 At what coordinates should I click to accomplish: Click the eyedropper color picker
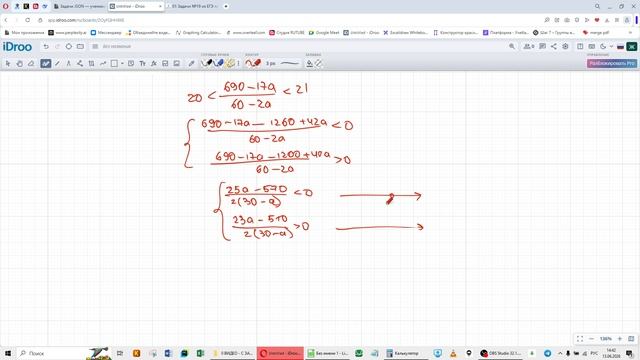coord(191,63)
